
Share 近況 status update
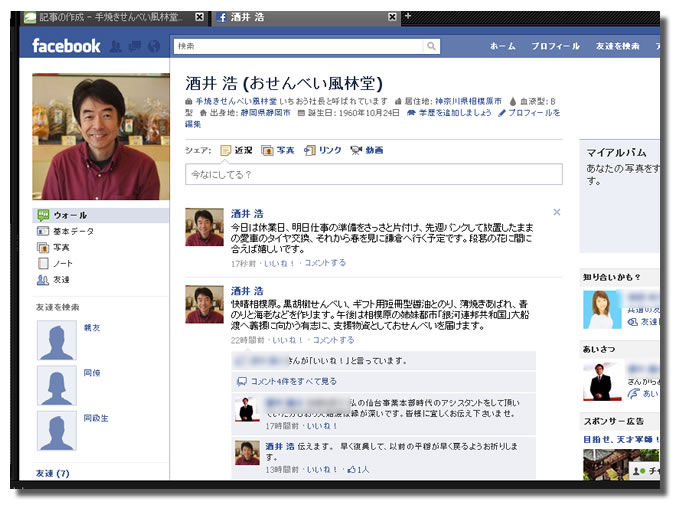(x=237, y=151)
